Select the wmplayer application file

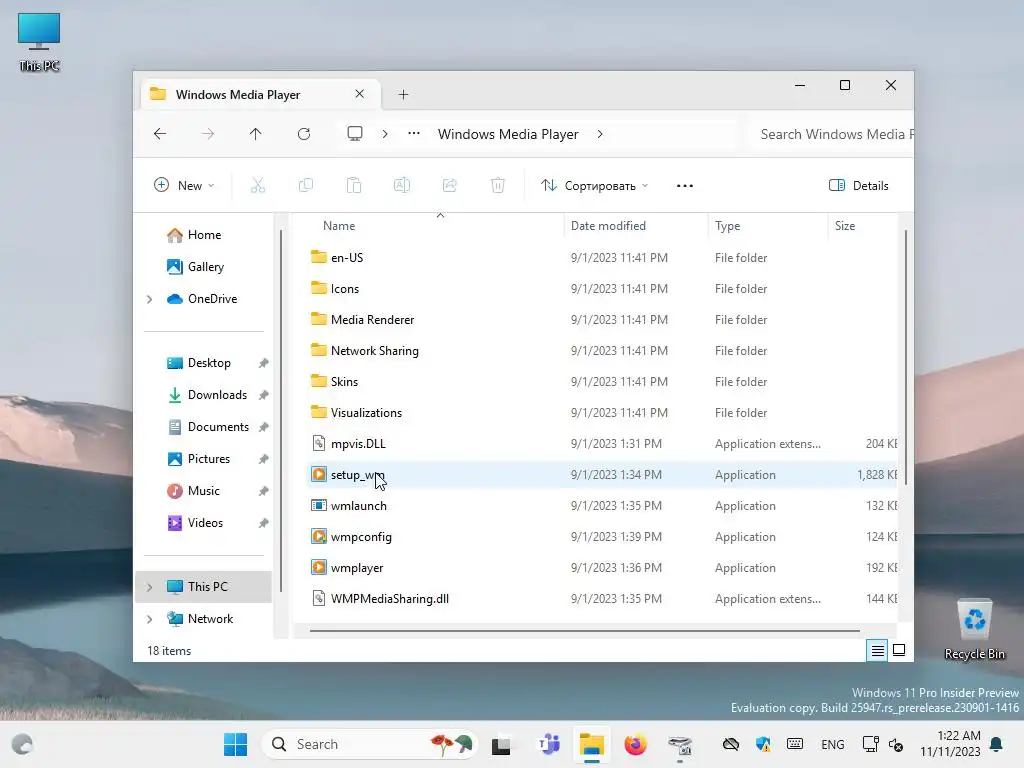click(x=357, y=568)
